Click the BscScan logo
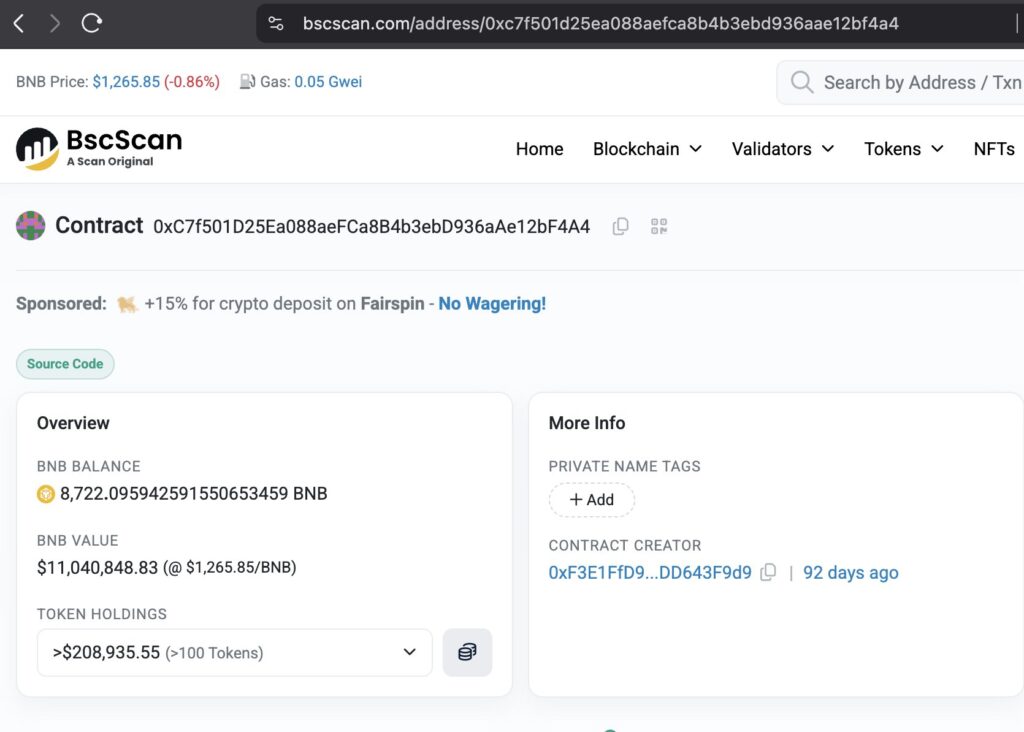 coord(99,149)
